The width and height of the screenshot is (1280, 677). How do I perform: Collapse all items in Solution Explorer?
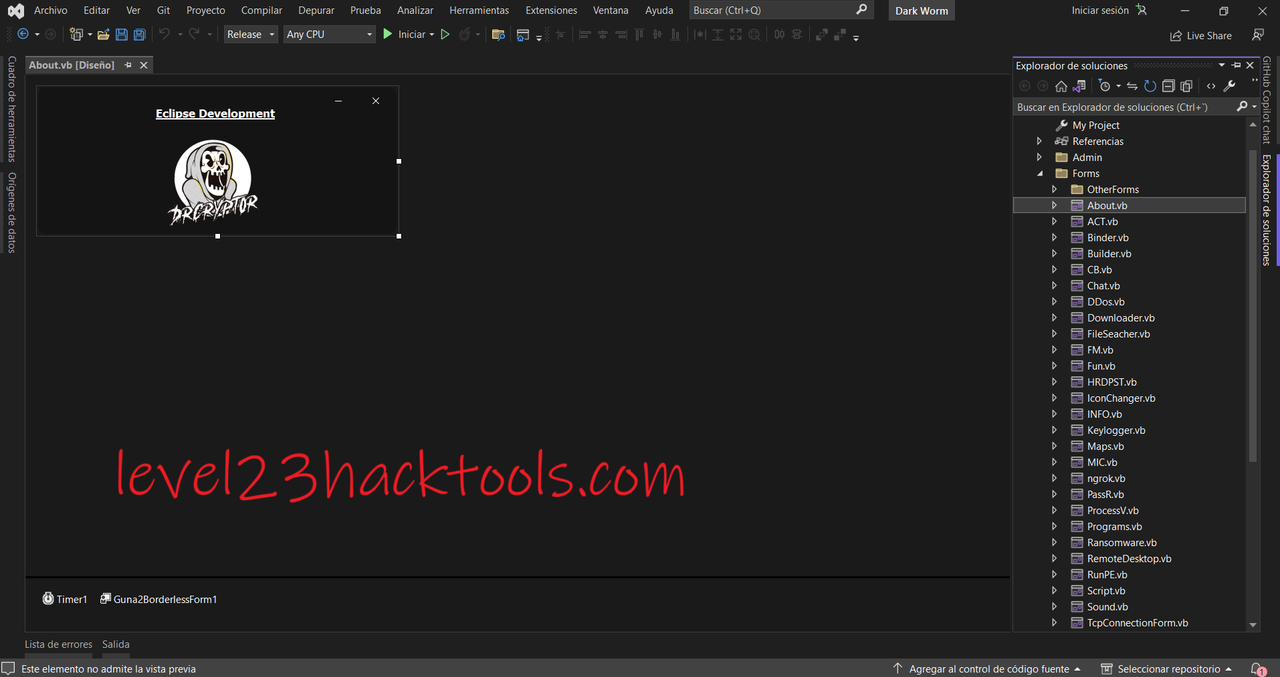point(1168,86)
